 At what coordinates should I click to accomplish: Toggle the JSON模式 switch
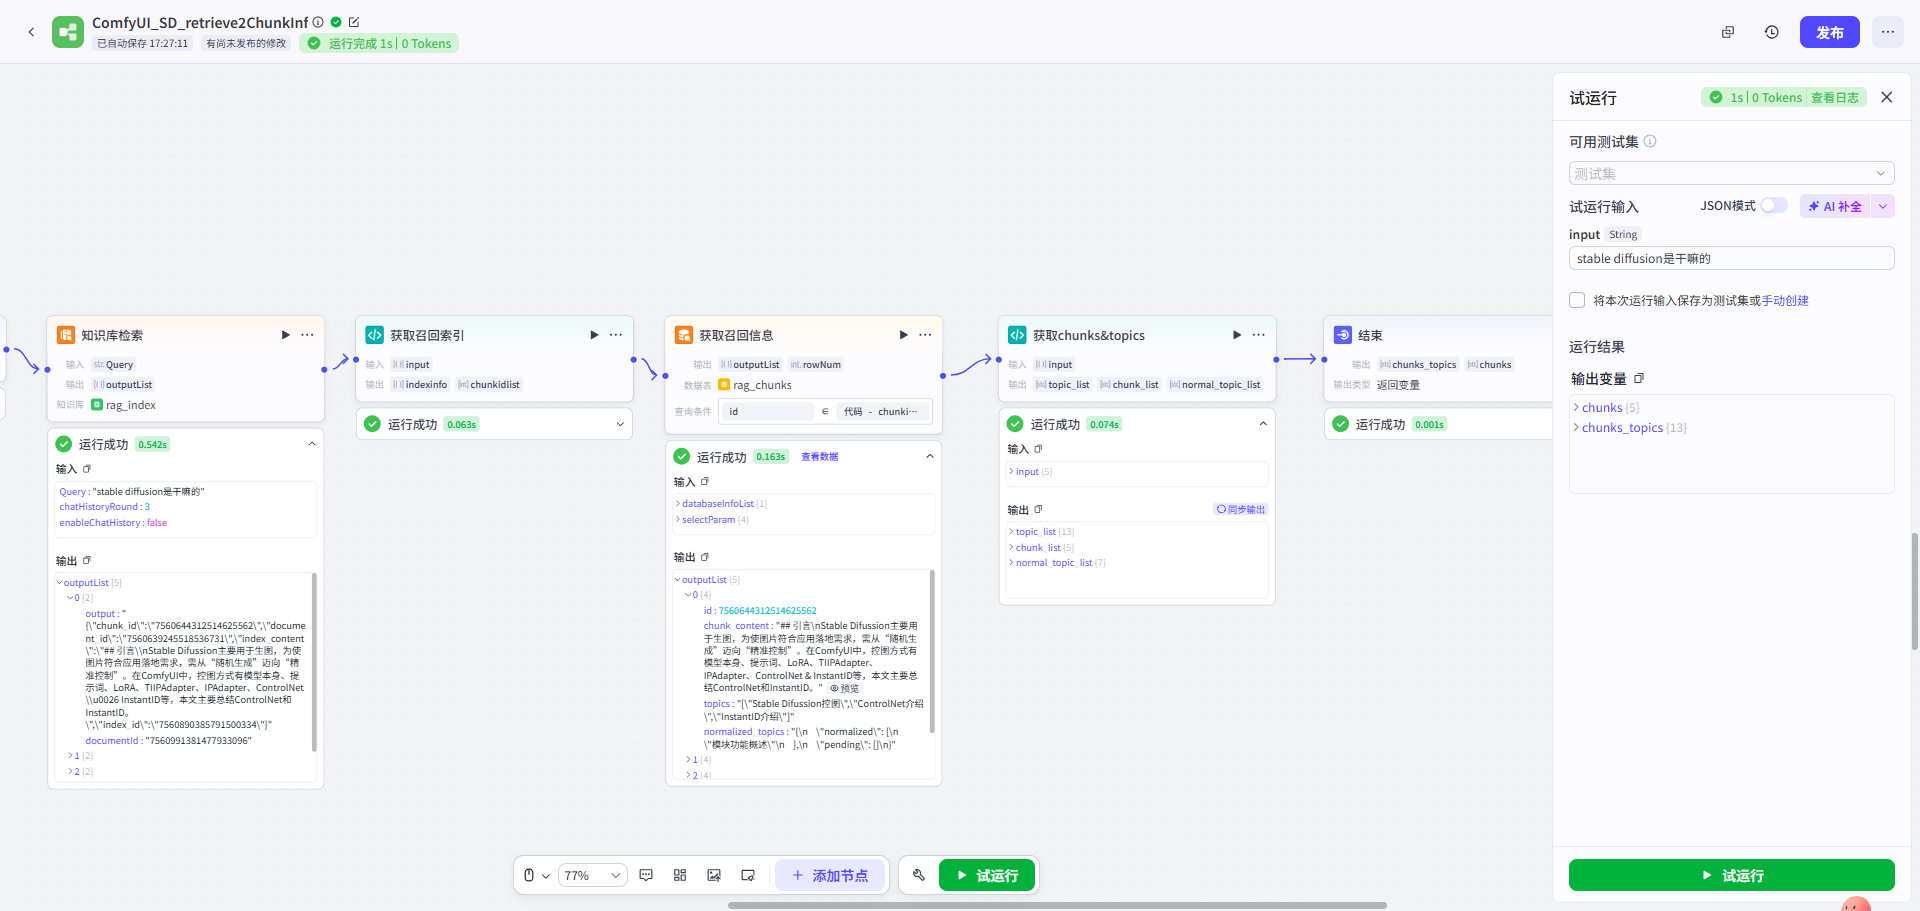(1773, 206)
